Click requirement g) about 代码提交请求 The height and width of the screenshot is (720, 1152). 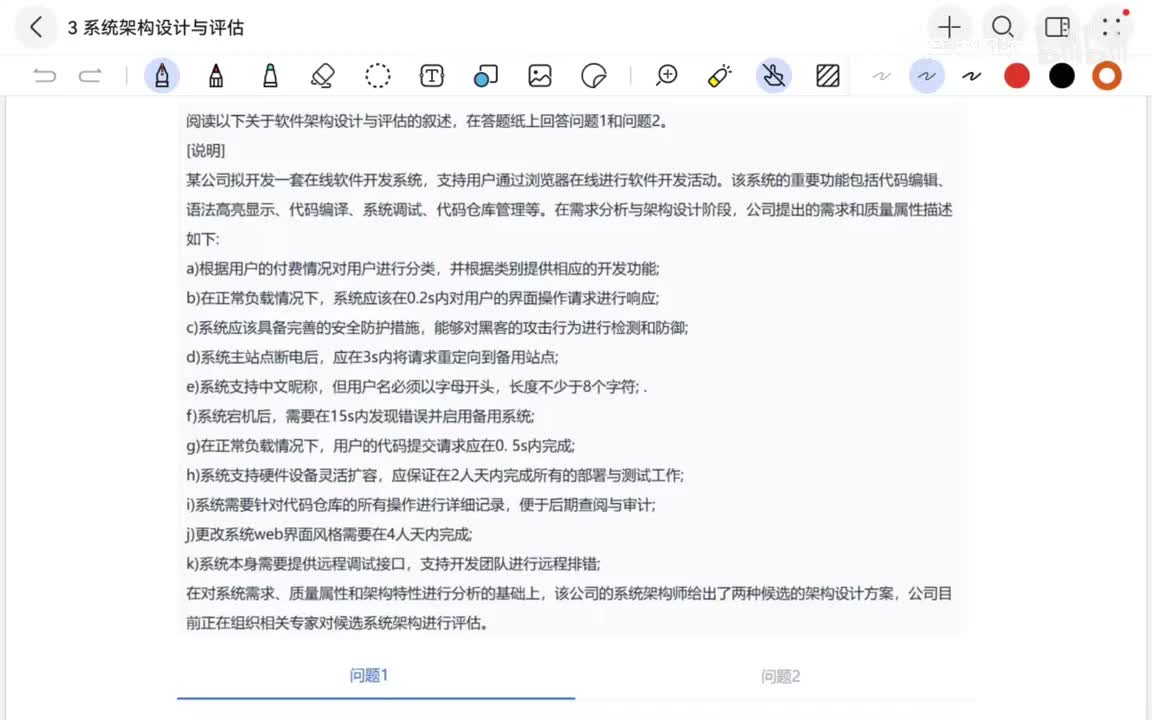tap(381, 445)
